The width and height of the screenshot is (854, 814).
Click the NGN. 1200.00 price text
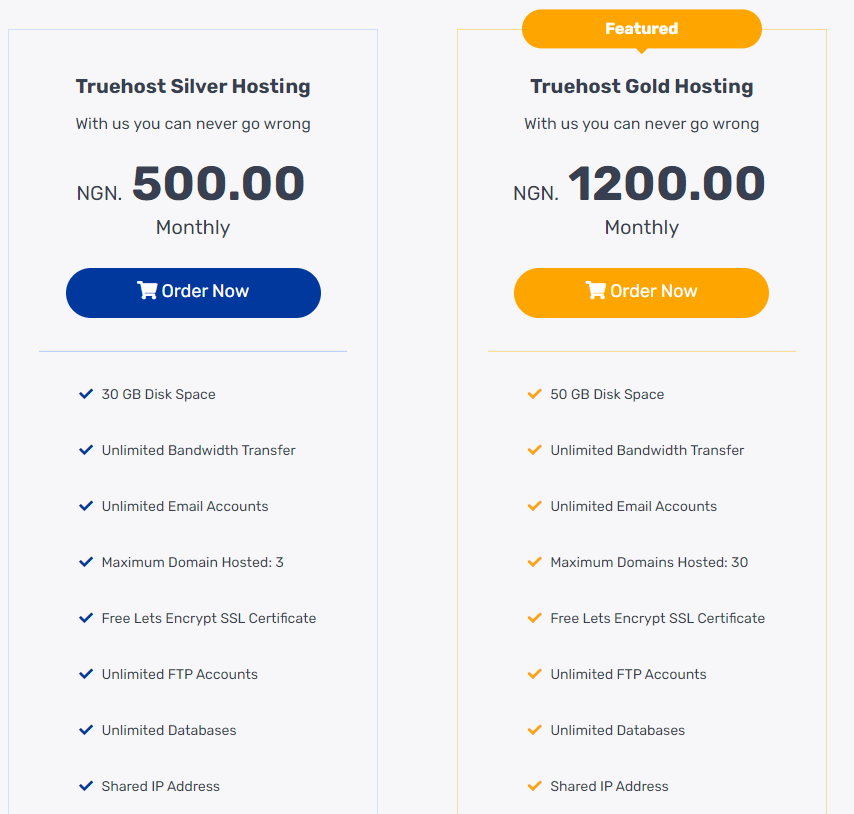[639, 184]
